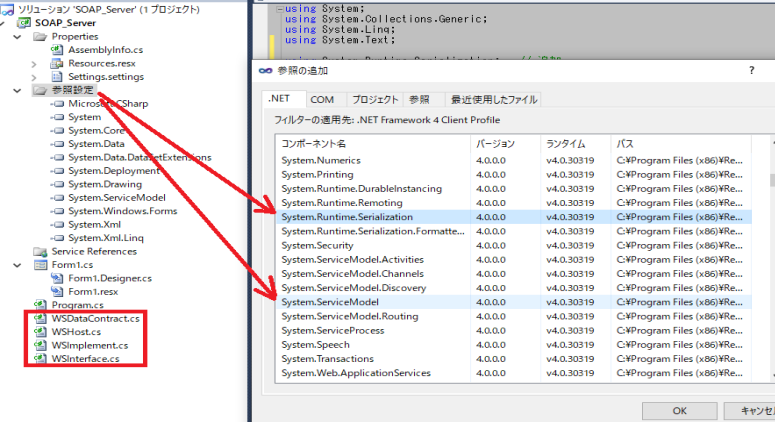
Task: Open the 最近使用したファイル tab
Action: (493, 100)
